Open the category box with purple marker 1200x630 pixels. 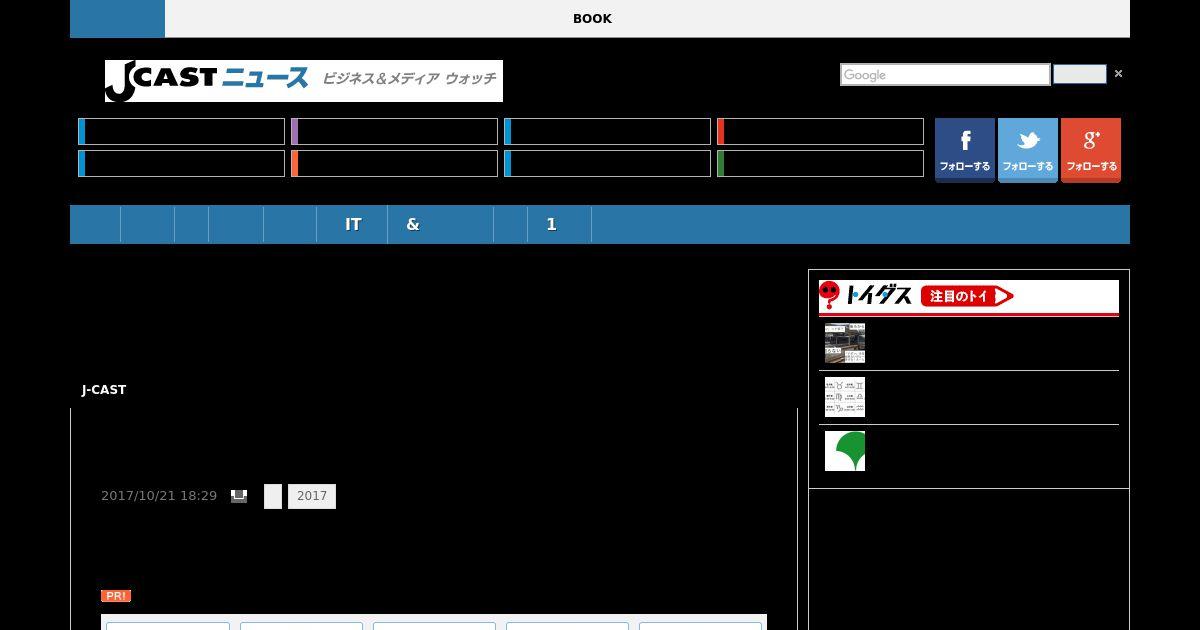pyautogui.click(x=394, y=132)
